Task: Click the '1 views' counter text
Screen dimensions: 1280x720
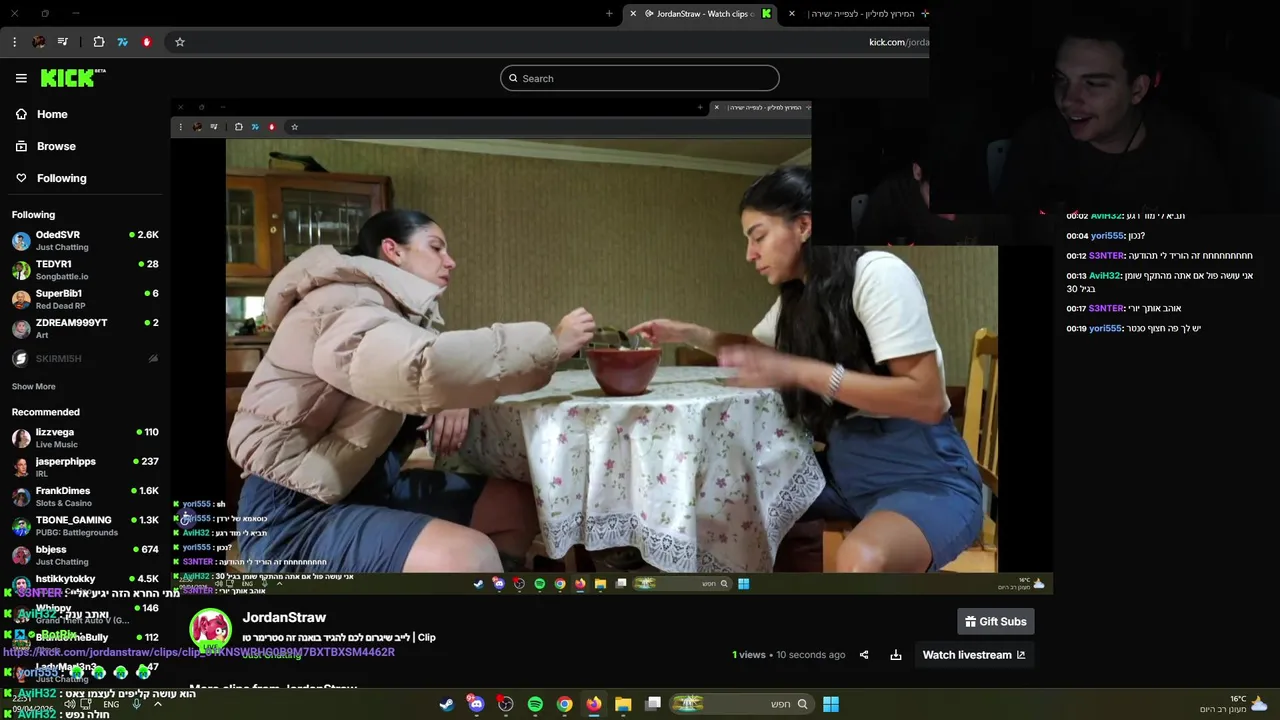Action: tap(749, 655)
